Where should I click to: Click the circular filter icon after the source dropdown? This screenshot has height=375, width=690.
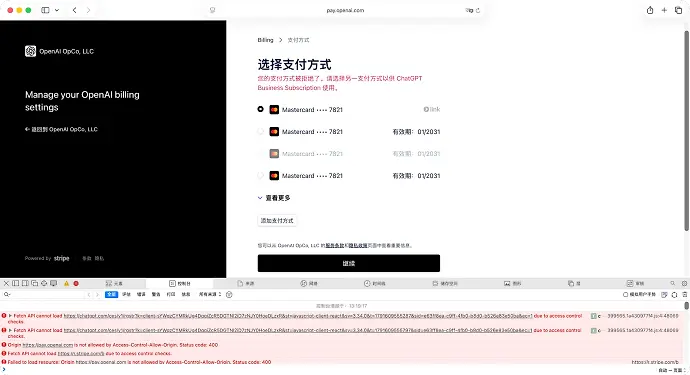coord(229,294)
